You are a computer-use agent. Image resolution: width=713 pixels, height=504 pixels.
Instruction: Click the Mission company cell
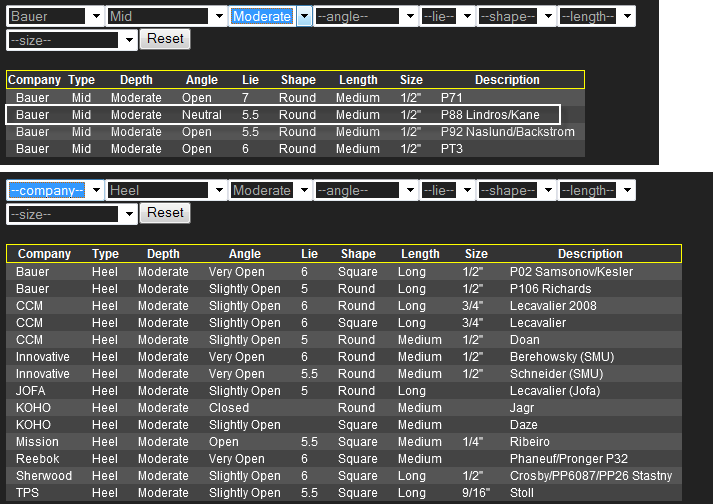click(37, 442)
